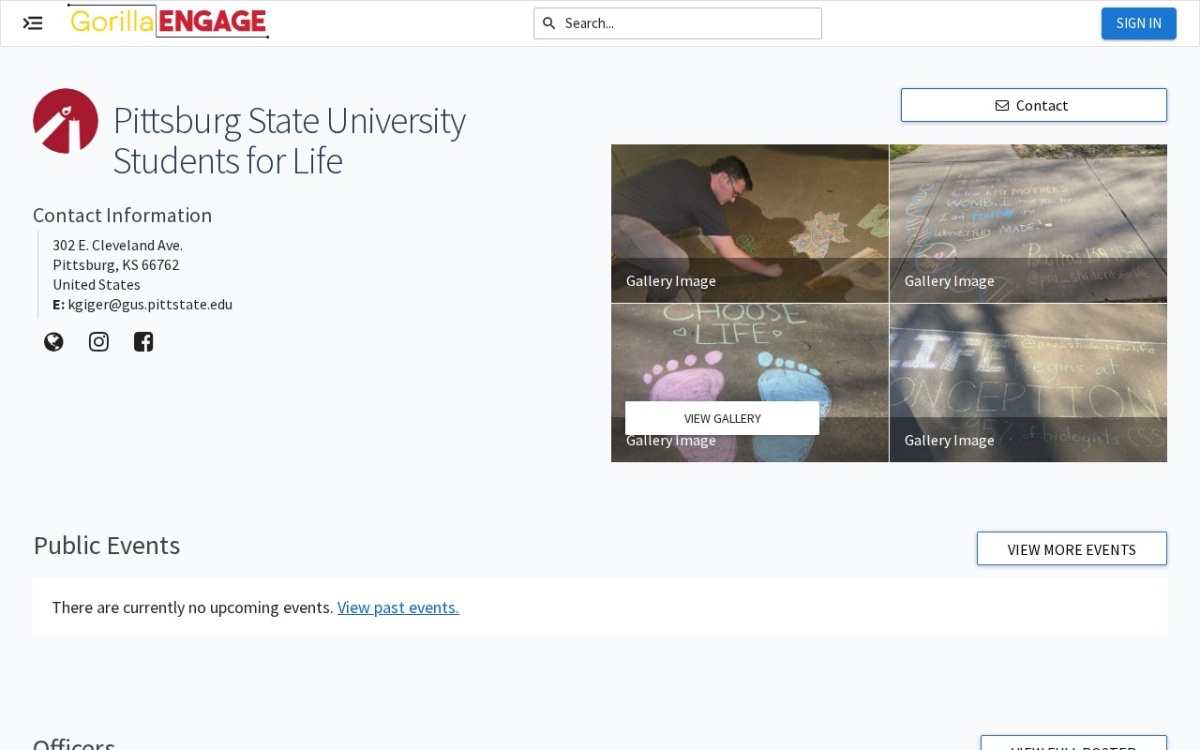Follow the View past events link
The height and width of the screenshot is (750, 1200).
[x=398, y=607]
